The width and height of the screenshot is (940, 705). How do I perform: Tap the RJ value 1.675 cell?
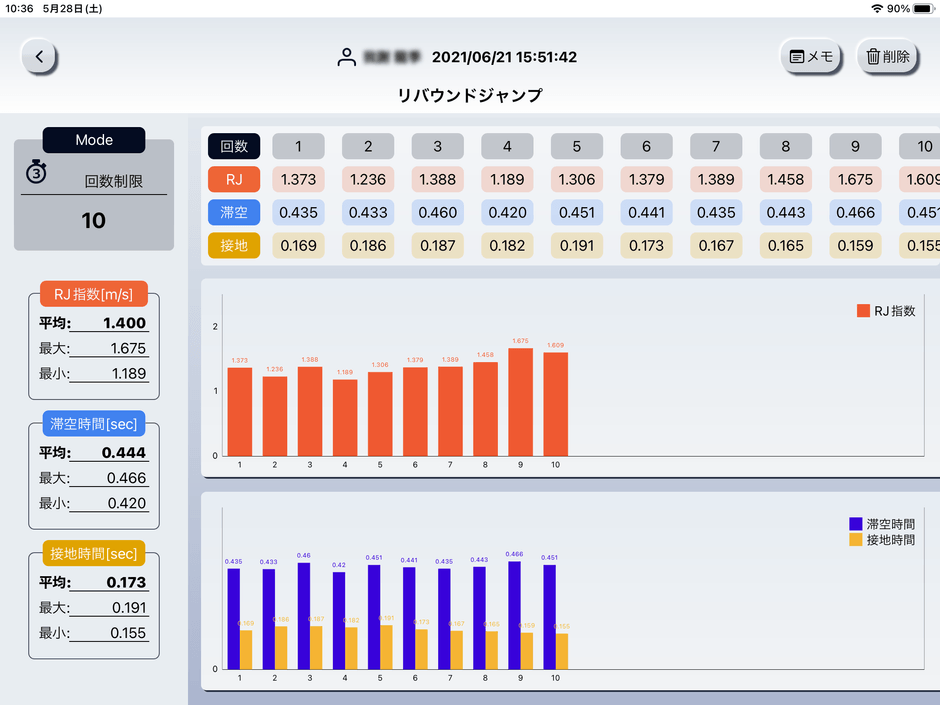tap(855, 180)
